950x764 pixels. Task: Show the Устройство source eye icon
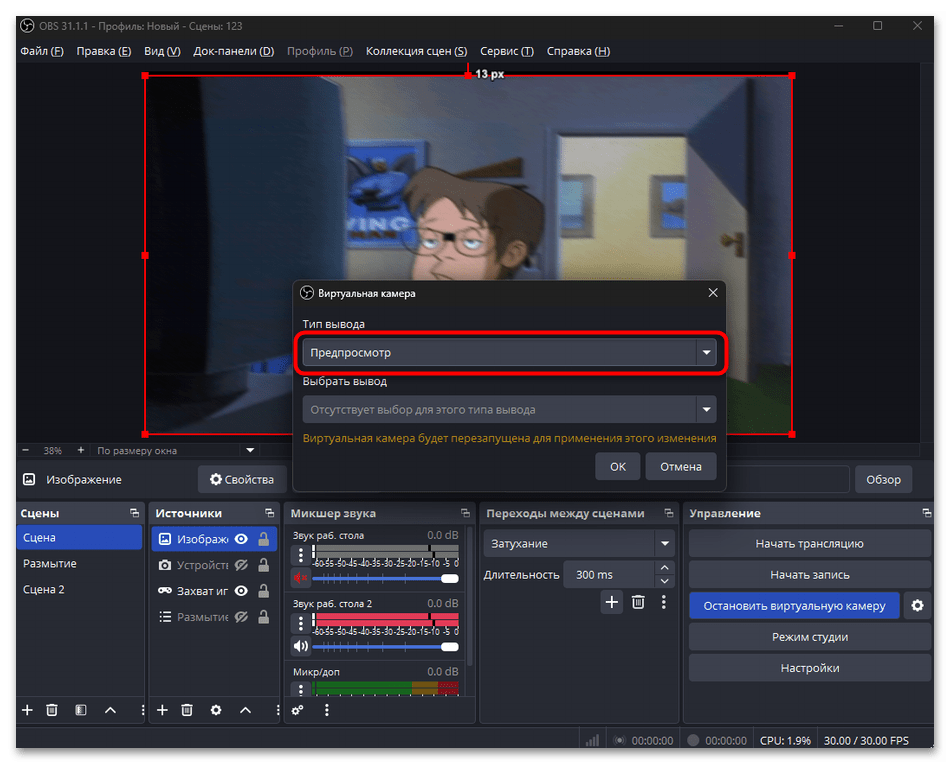coord(241,565)
